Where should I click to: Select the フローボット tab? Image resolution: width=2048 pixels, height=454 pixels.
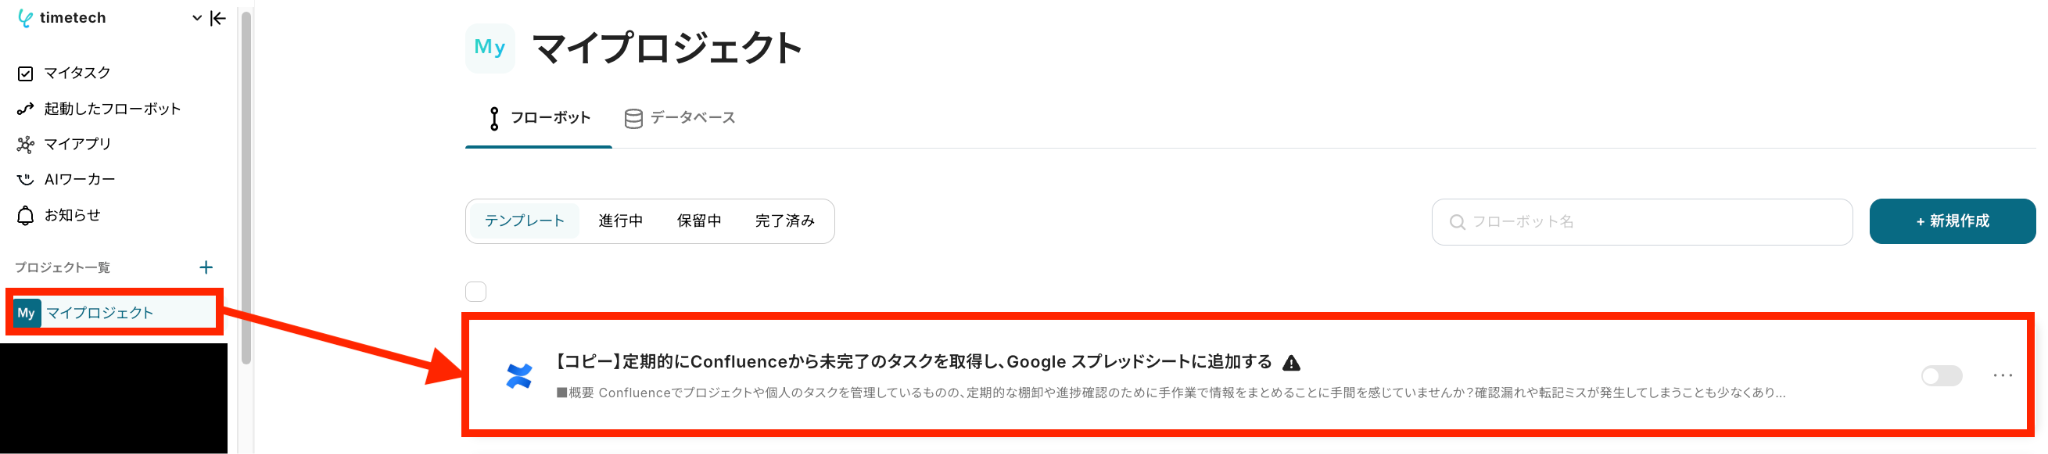click(x=539, y=118)
